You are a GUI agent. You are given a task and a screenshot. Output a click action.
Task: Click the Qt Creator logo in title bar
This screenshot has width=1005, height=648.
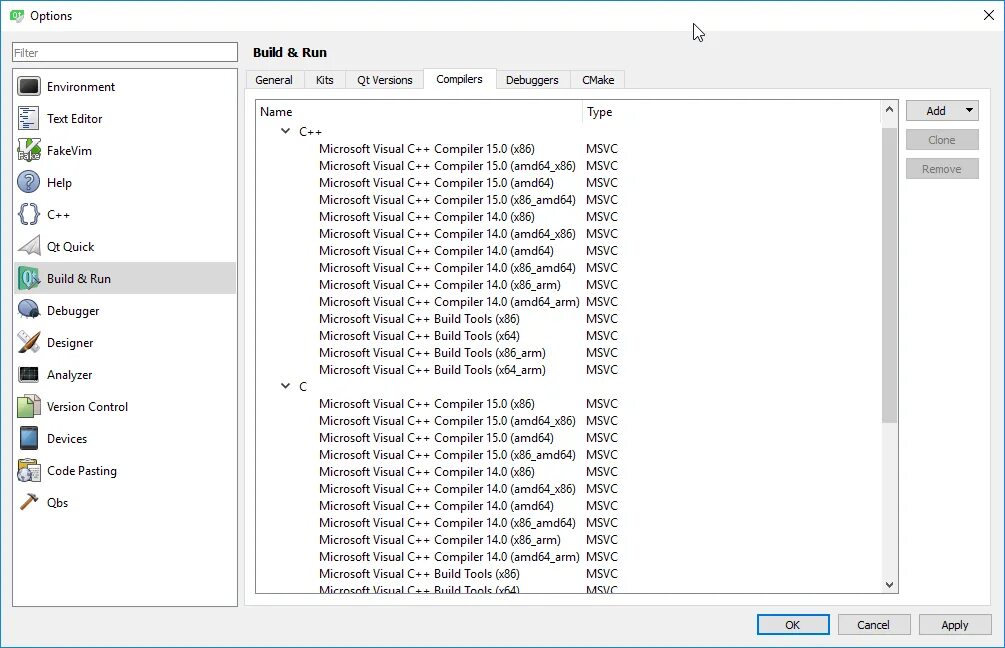coord(17,15)
